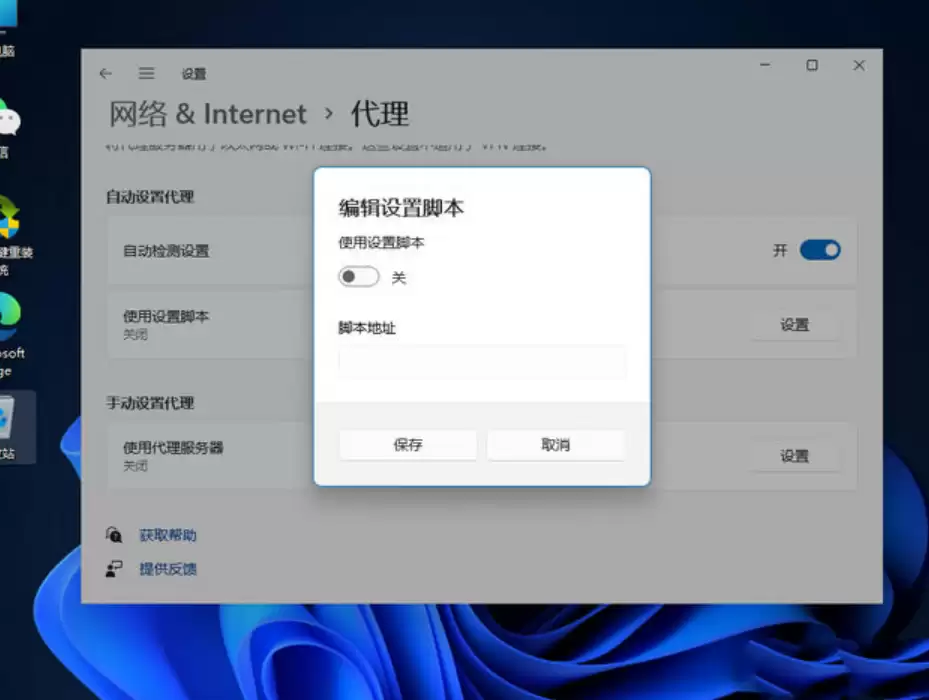Click the 提供反馈 feedback person icon
Viewport: 929px width, 700px height.
pyautogui.click(x=113, y=569)
